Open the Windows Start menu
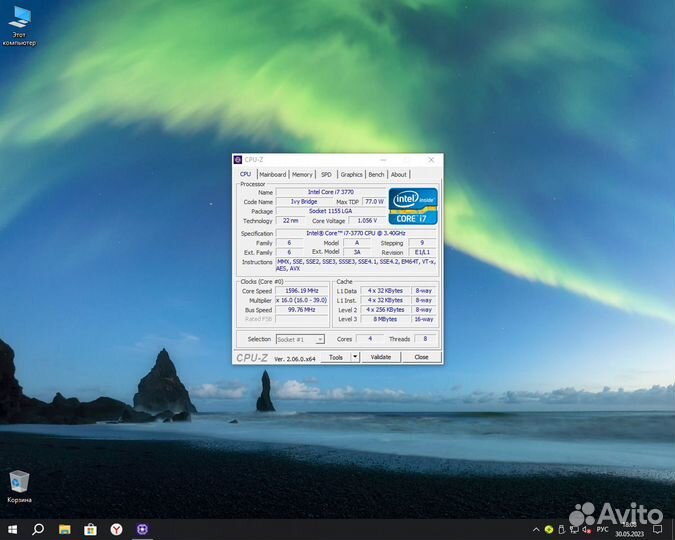675x540 pixels. click(13, 529)
